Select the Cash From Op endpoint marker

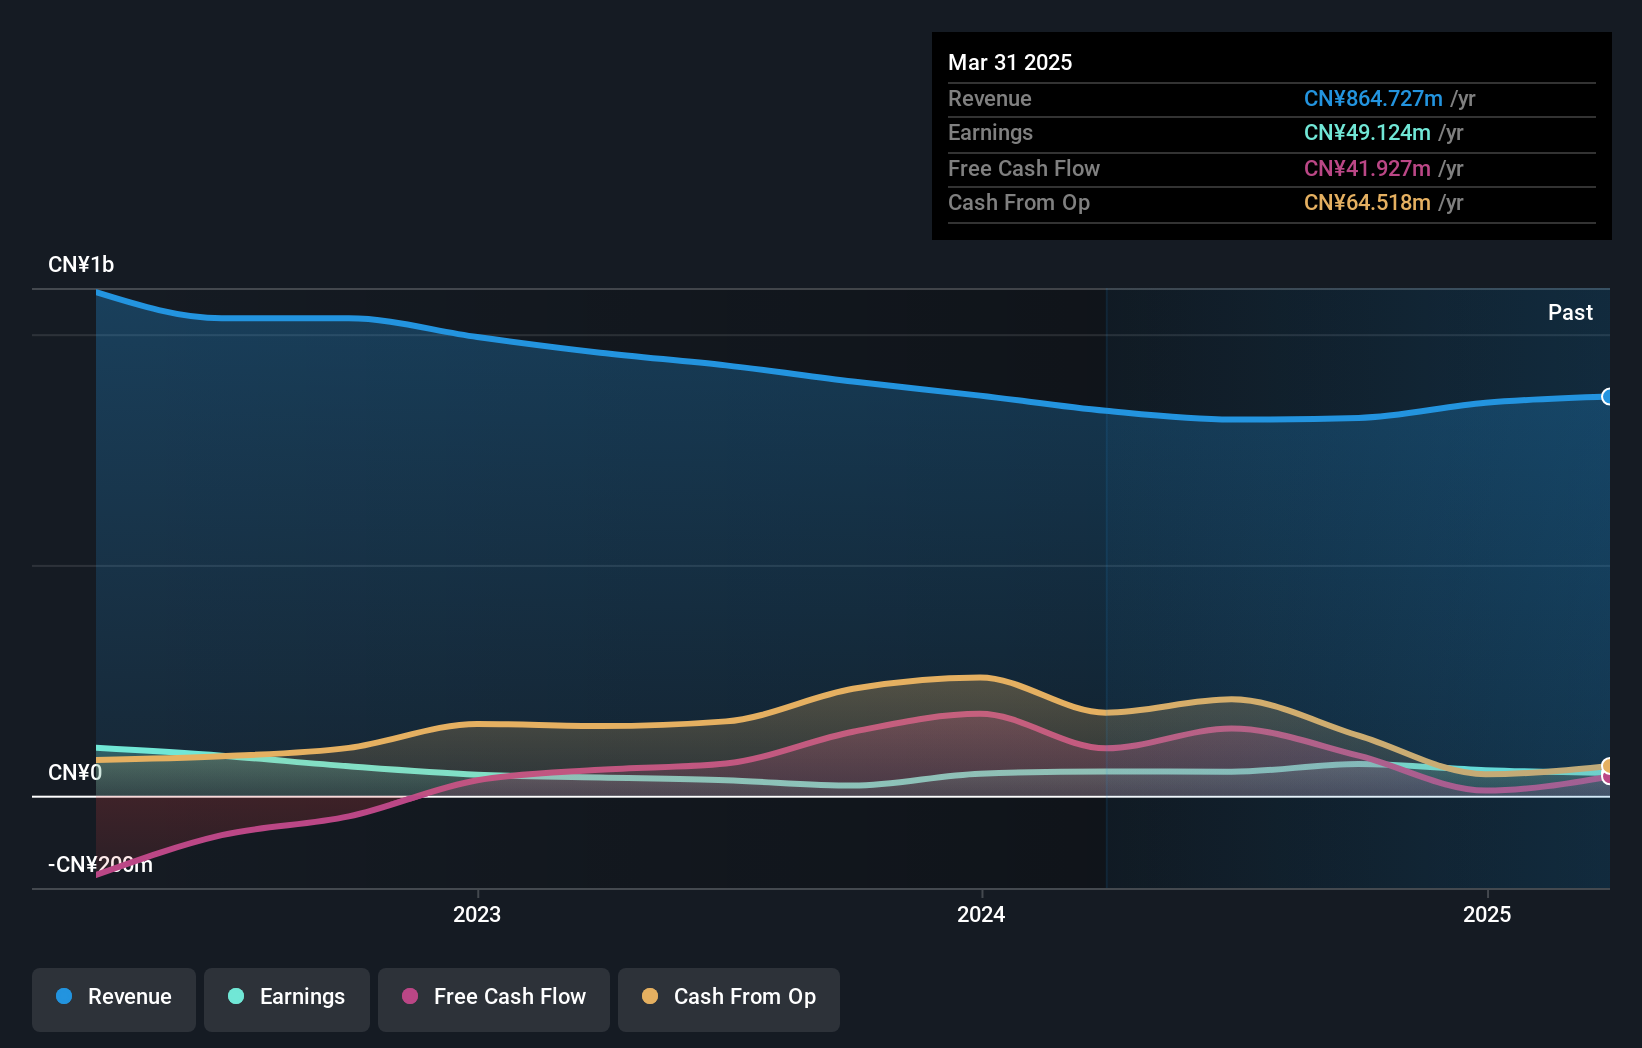coord(1607,767)
